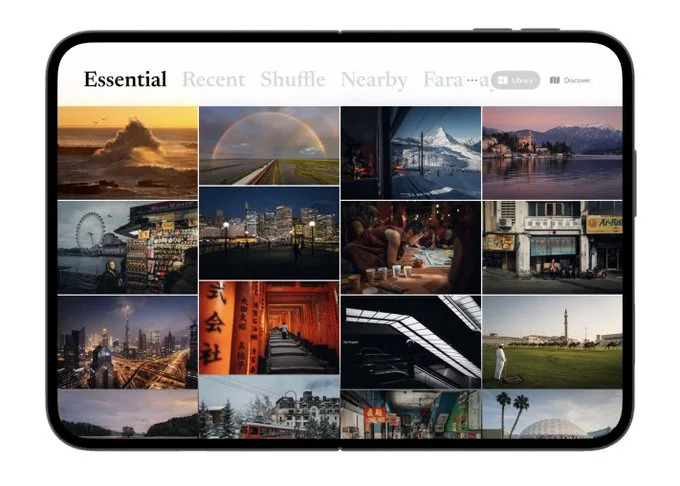Open the red torii gates photo
Screen dimensions: 680x486
point(269,327)
